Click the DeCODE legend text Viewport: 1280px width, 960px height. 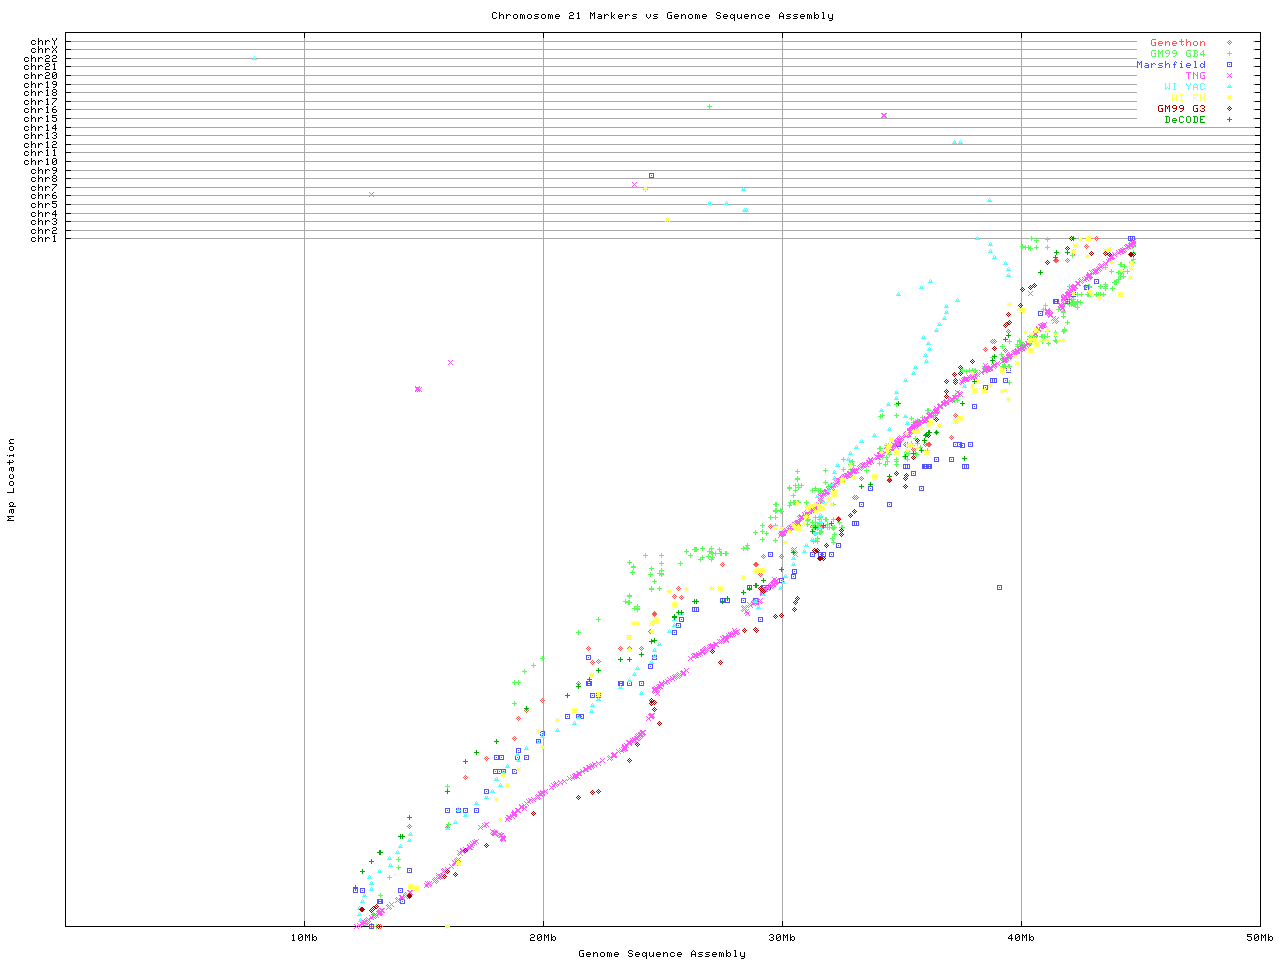[x=1185, y=120]
